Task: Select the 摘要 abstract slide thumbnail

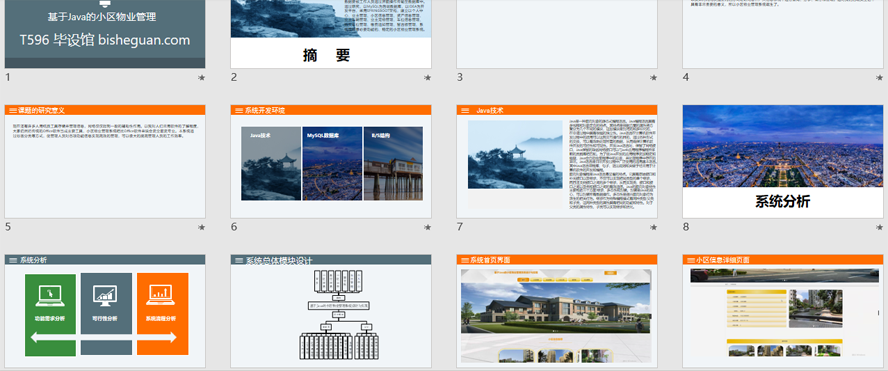Action: [331, 34]
